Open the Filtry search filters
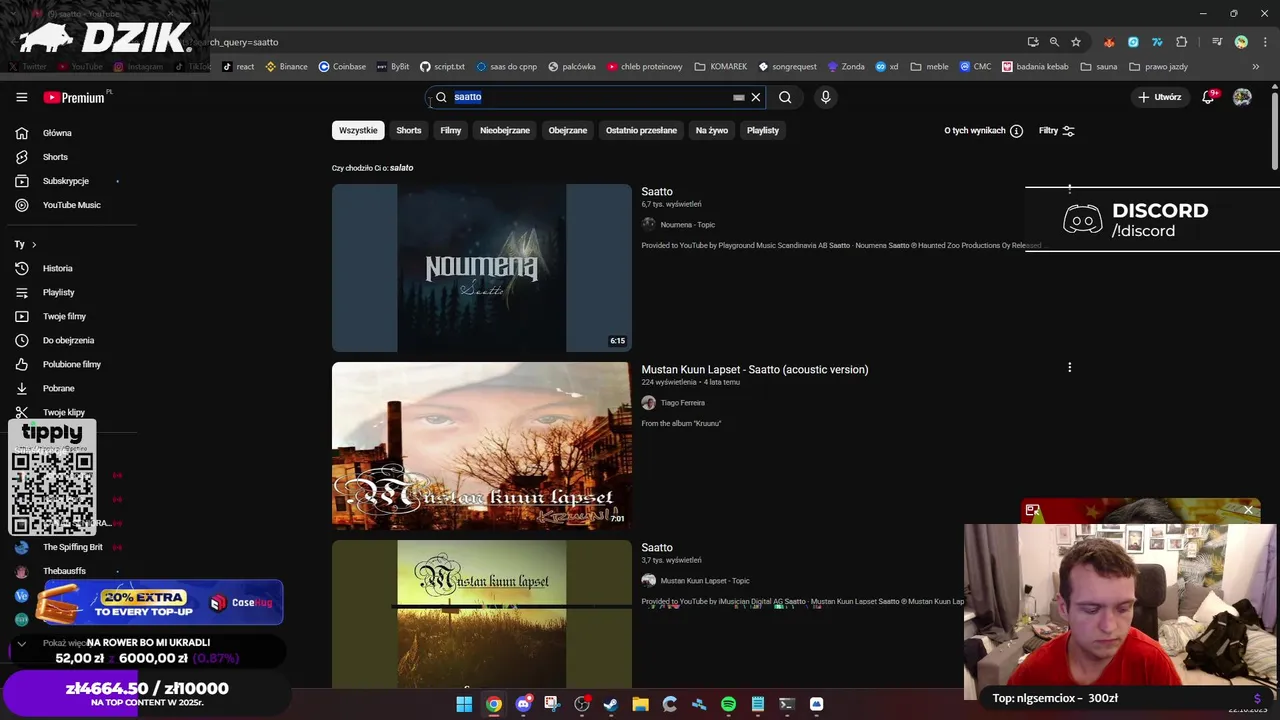This screenshot has height=720, width=1280. point(1057,131)
